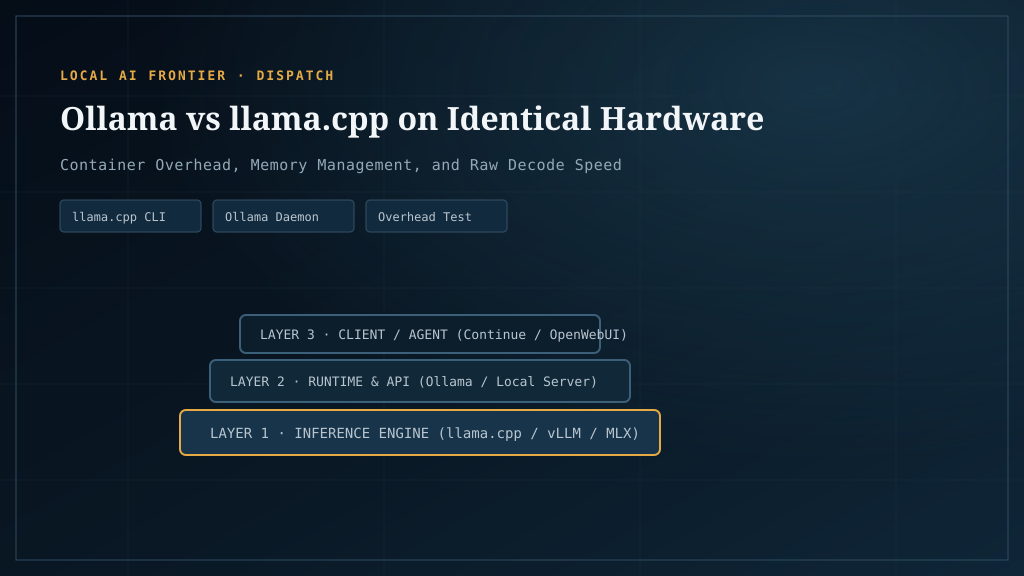Select the Overhead Test tag
1024x576 pixels.
pos(436,216)
